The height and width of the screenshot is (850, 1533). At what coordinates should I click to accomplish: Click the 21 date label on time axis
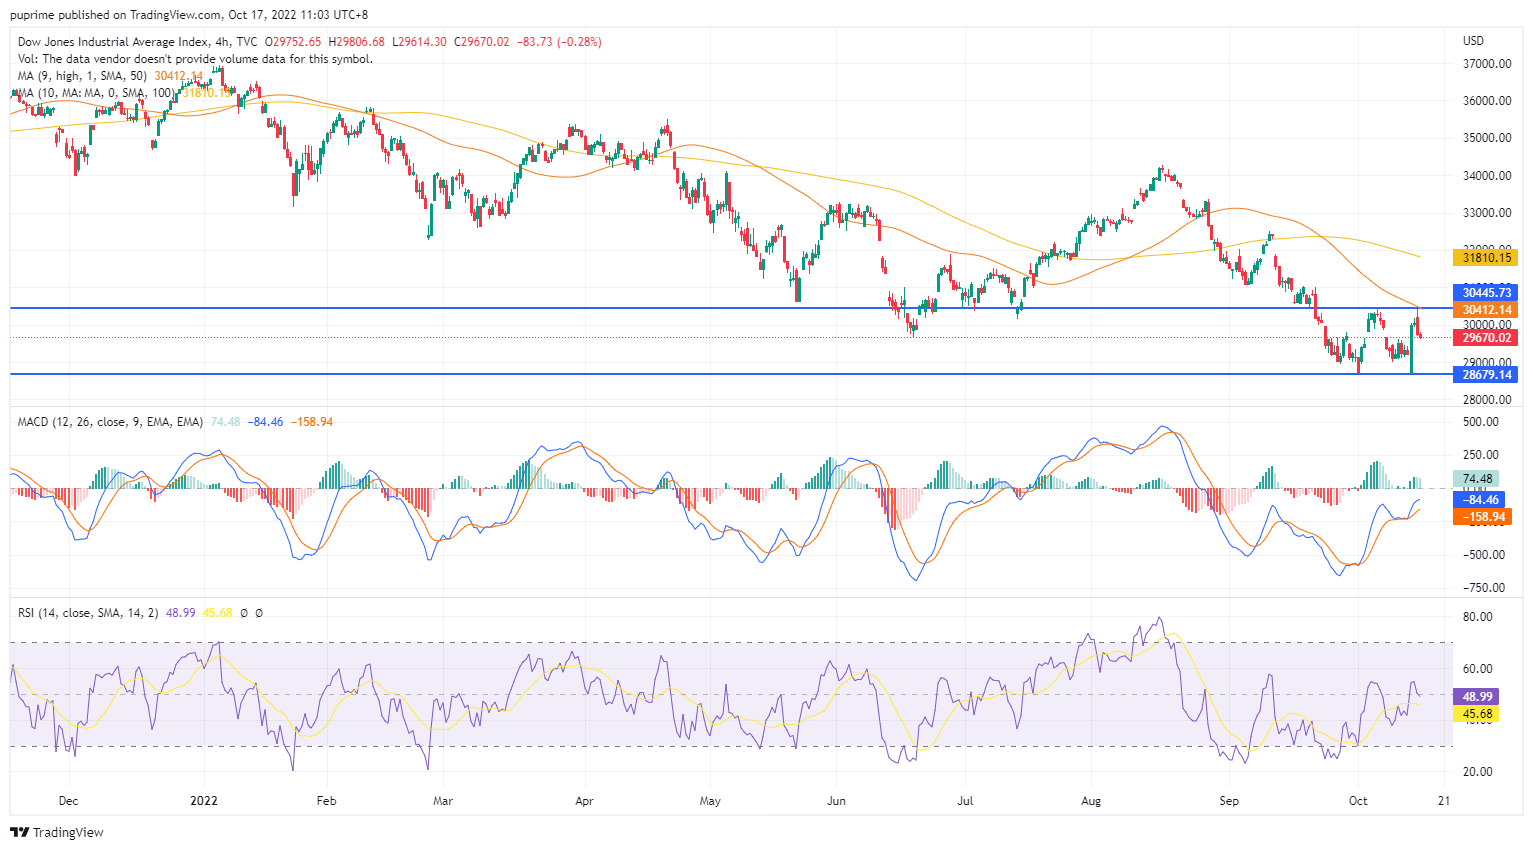coord(1443,801)
